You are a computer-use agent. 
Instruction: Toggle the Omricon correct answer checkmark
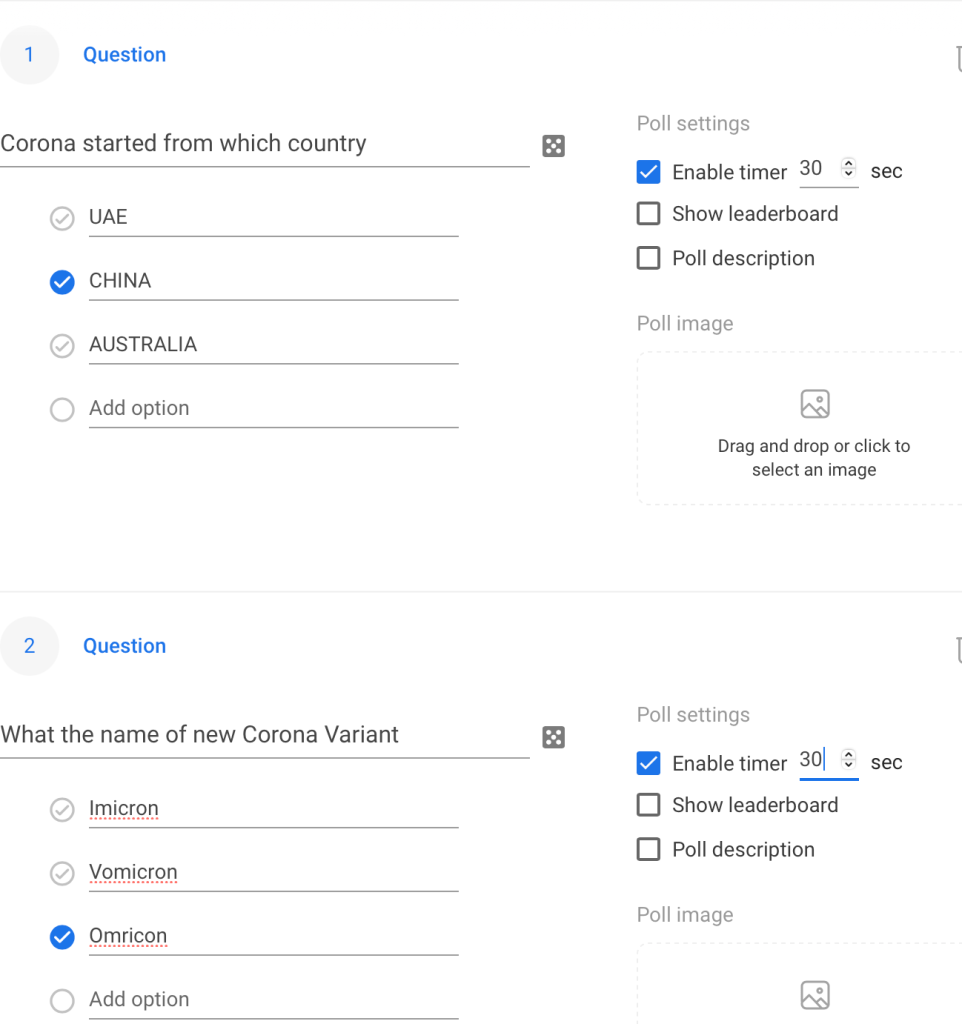pyautogui.click(x=62, y=937)
